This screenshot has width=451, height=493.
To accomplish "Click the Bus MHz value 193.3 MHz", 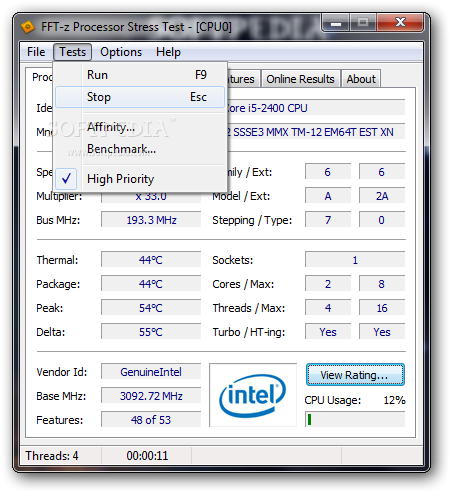I will tap(151, 220).
